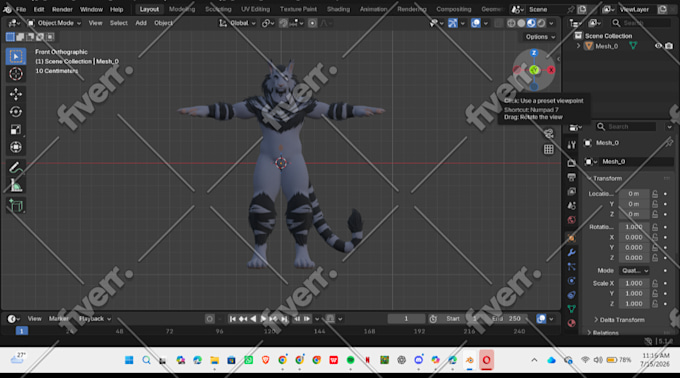Open the Opera browser taskbar icon
680x378 pixels.
point(487,360)
